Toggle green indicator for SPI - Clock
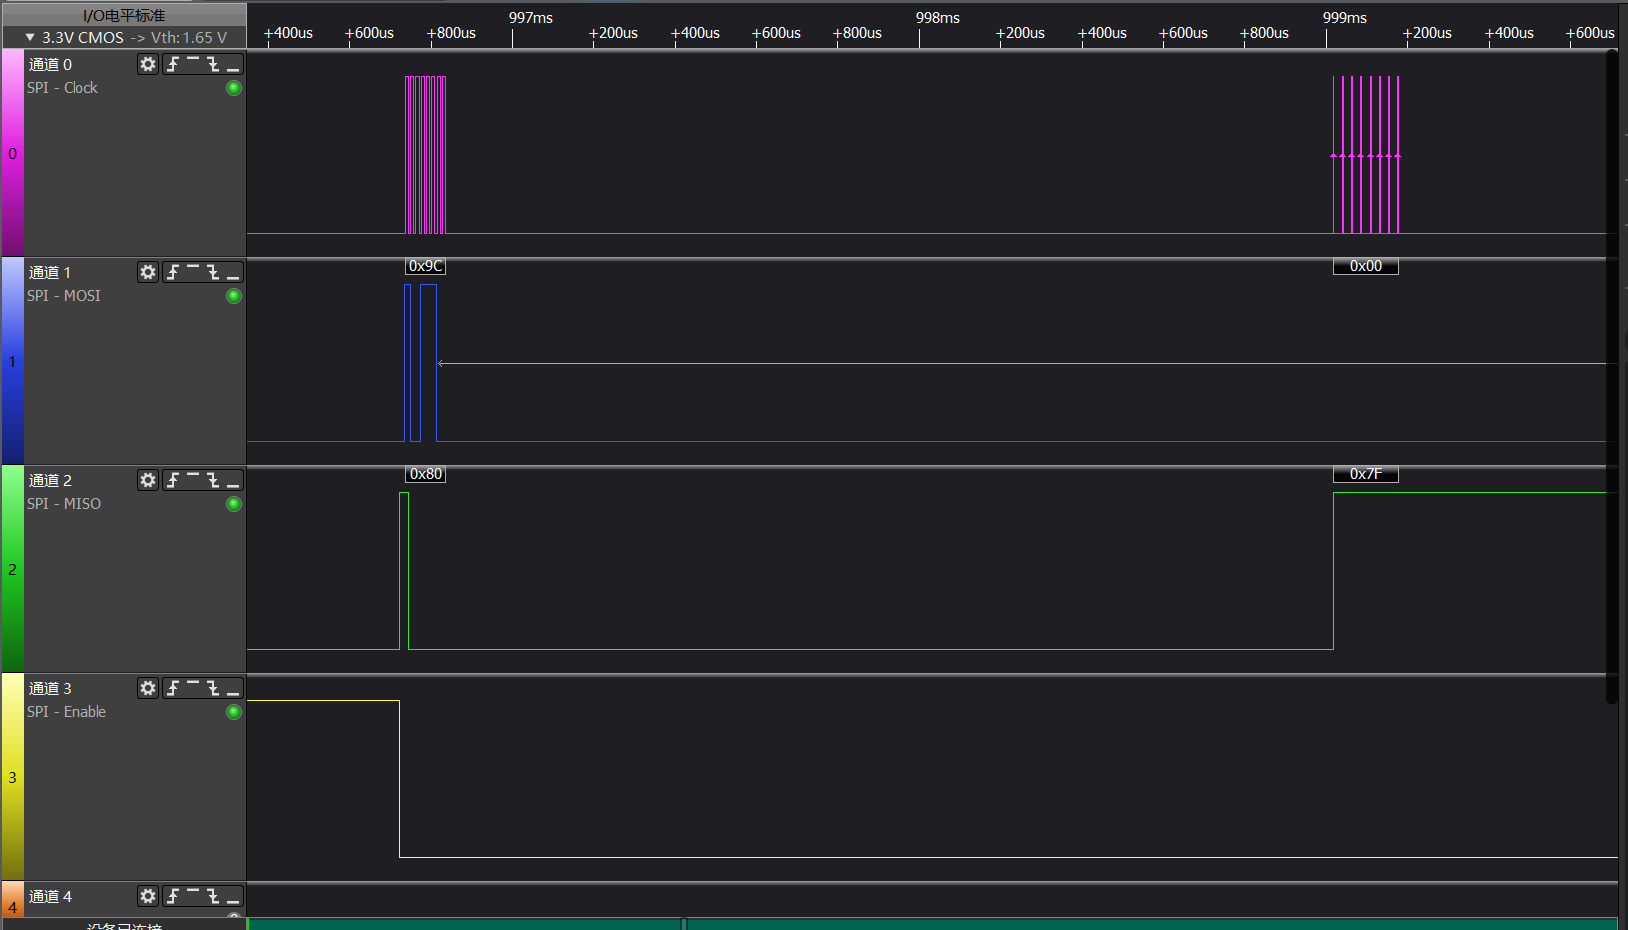 pos(234,88)
